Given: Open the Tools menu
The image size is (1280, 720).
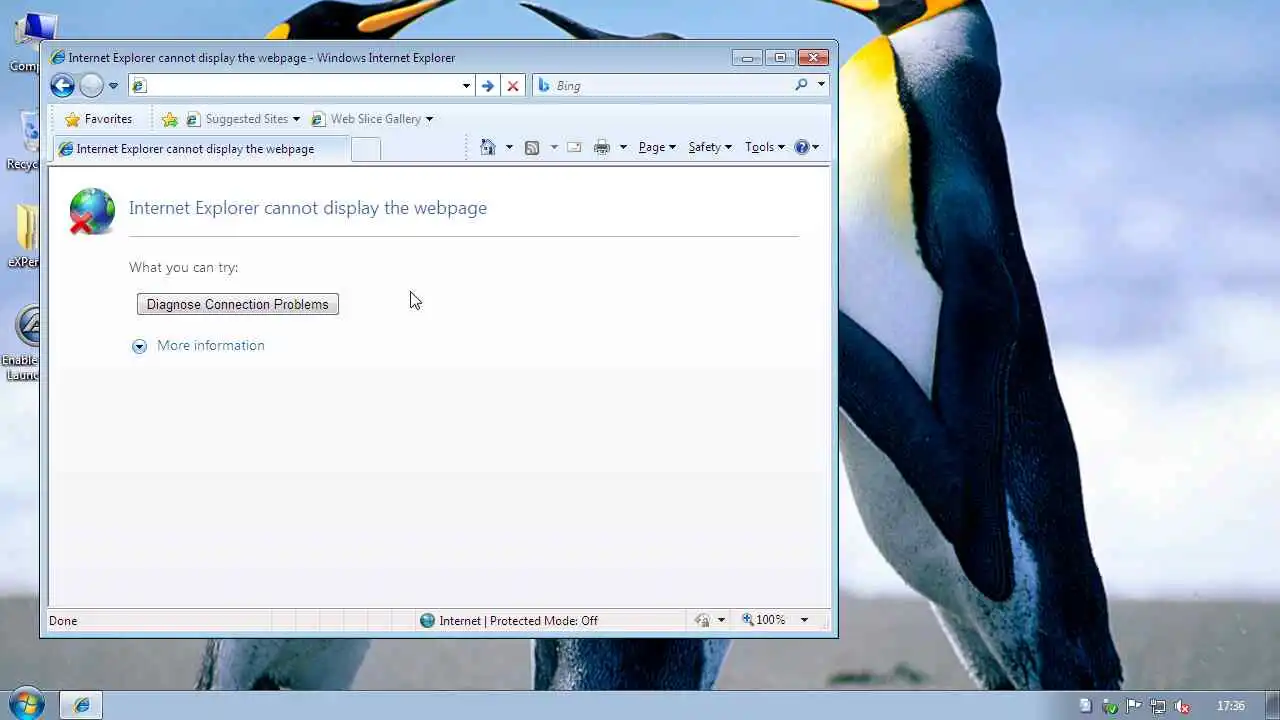Looking at the screenshot, I should tap(765, 147).
